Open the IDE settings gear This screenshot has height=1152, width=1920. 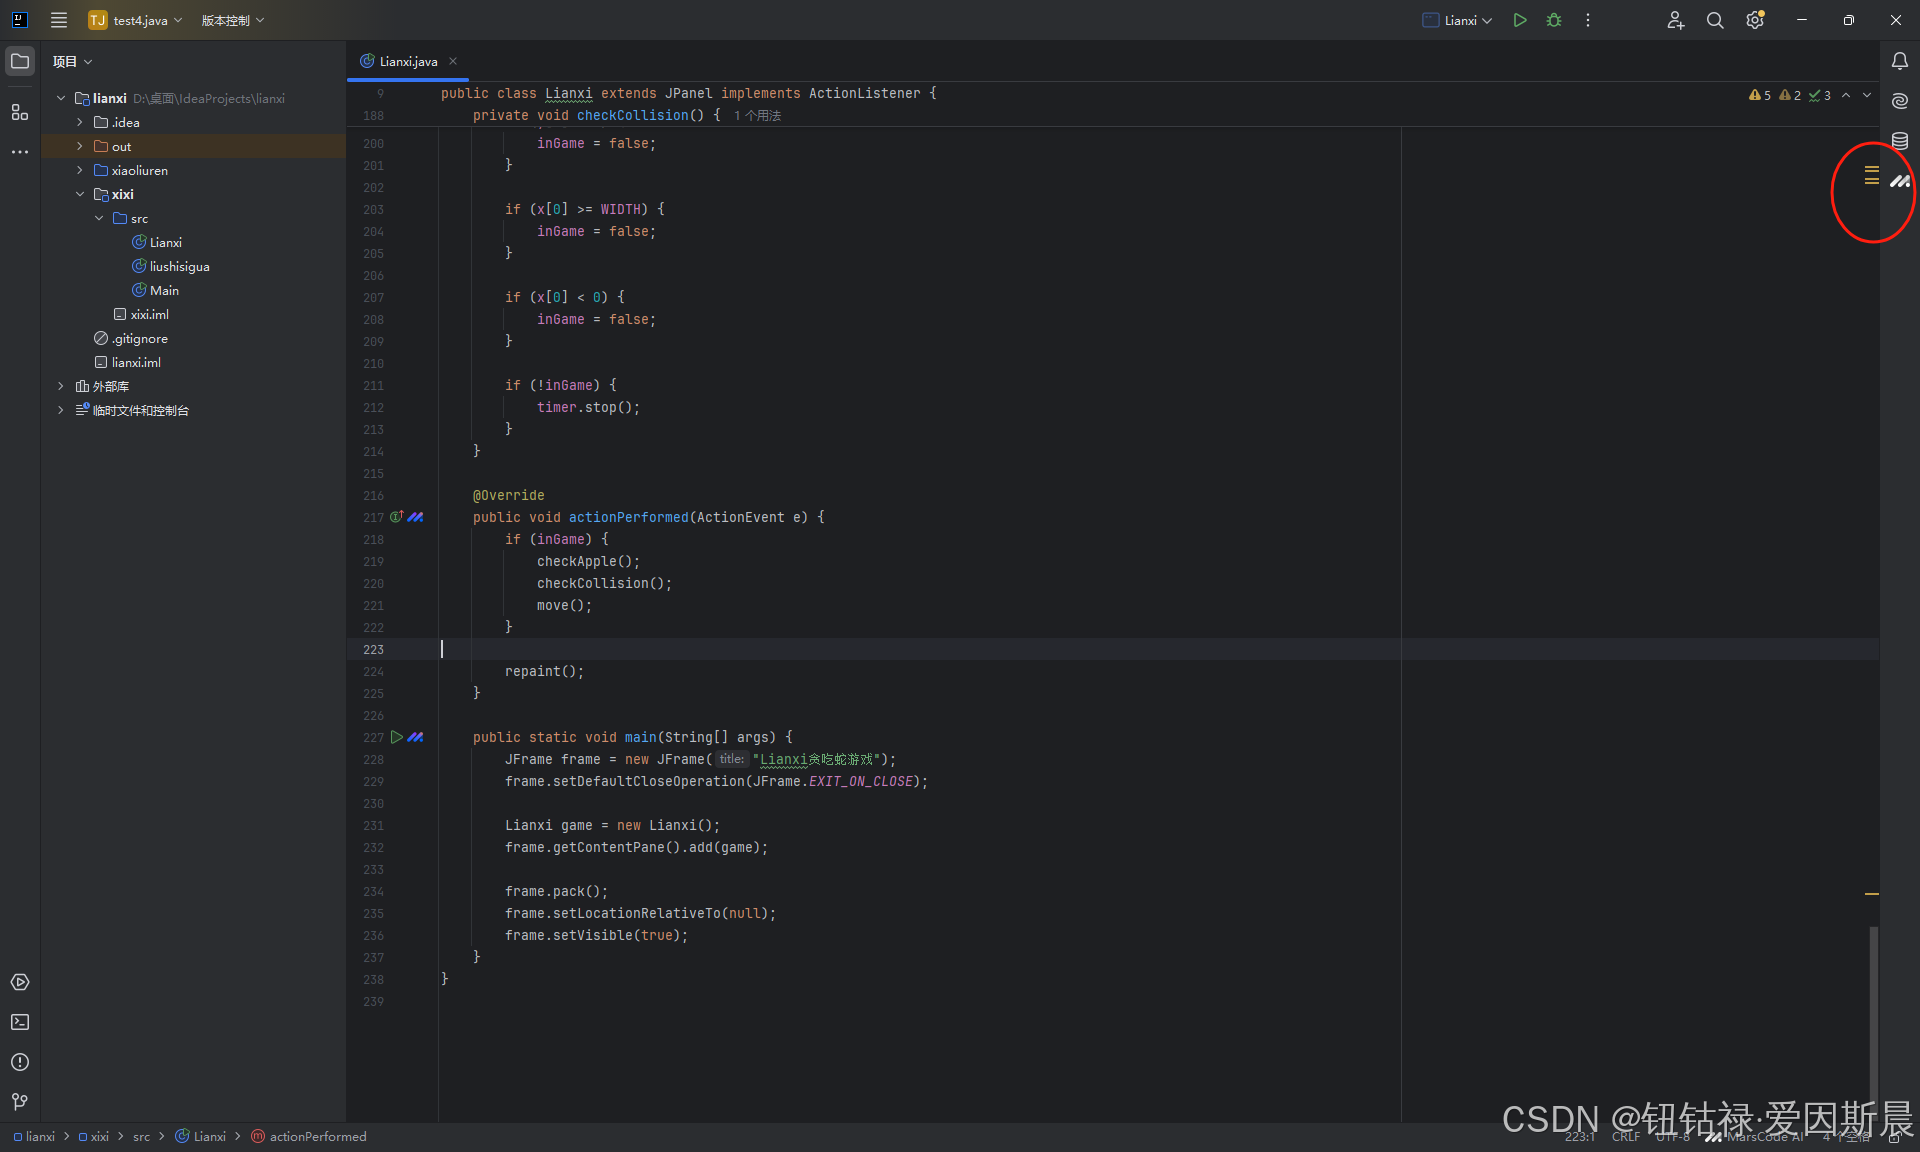[x=1755, y=20]
